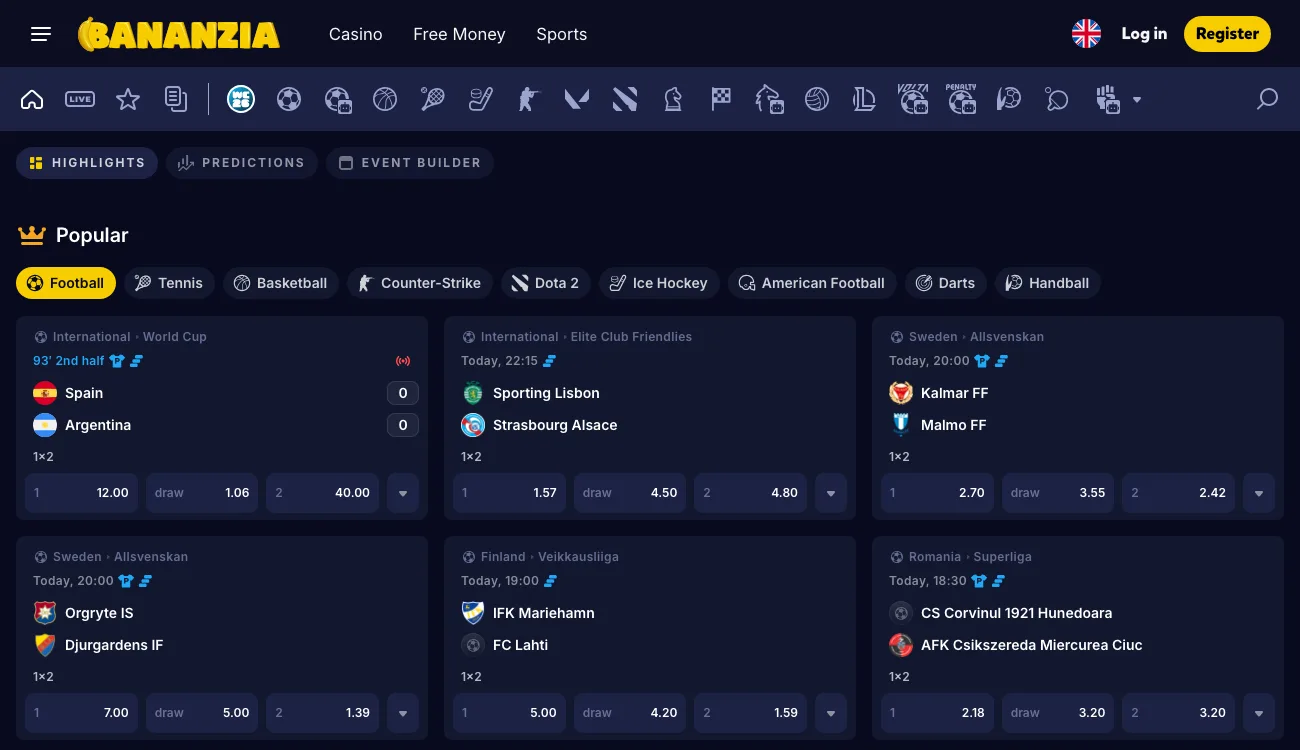This screenshot has height=750, width=1300.
Task: Click live stream icon on Spain–Argentina card
Action: [x=403, y=361]
